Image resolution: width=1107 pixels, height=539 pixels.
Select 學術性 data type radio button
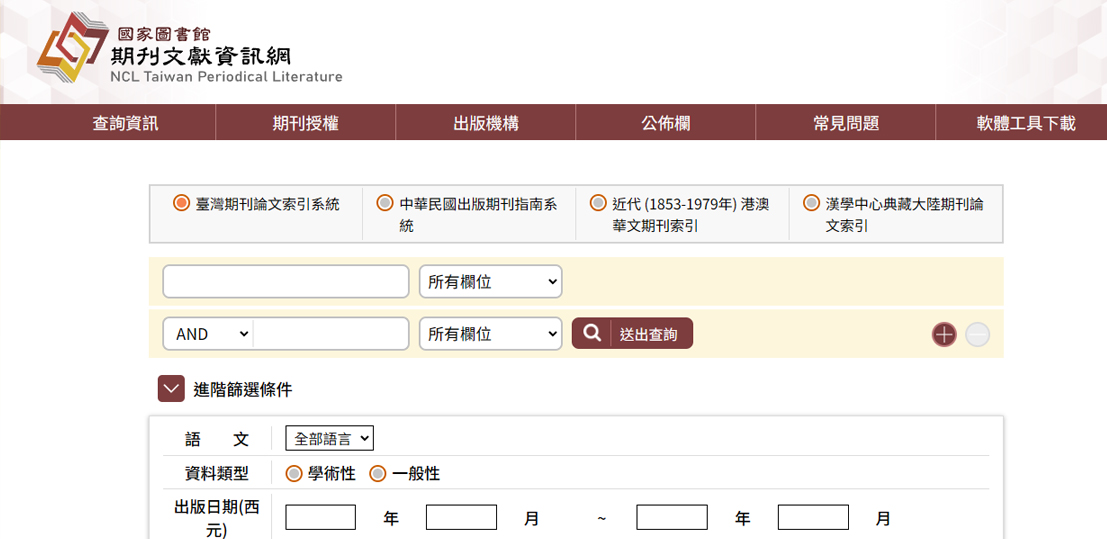pyautogui.click(x=294, y=473)
